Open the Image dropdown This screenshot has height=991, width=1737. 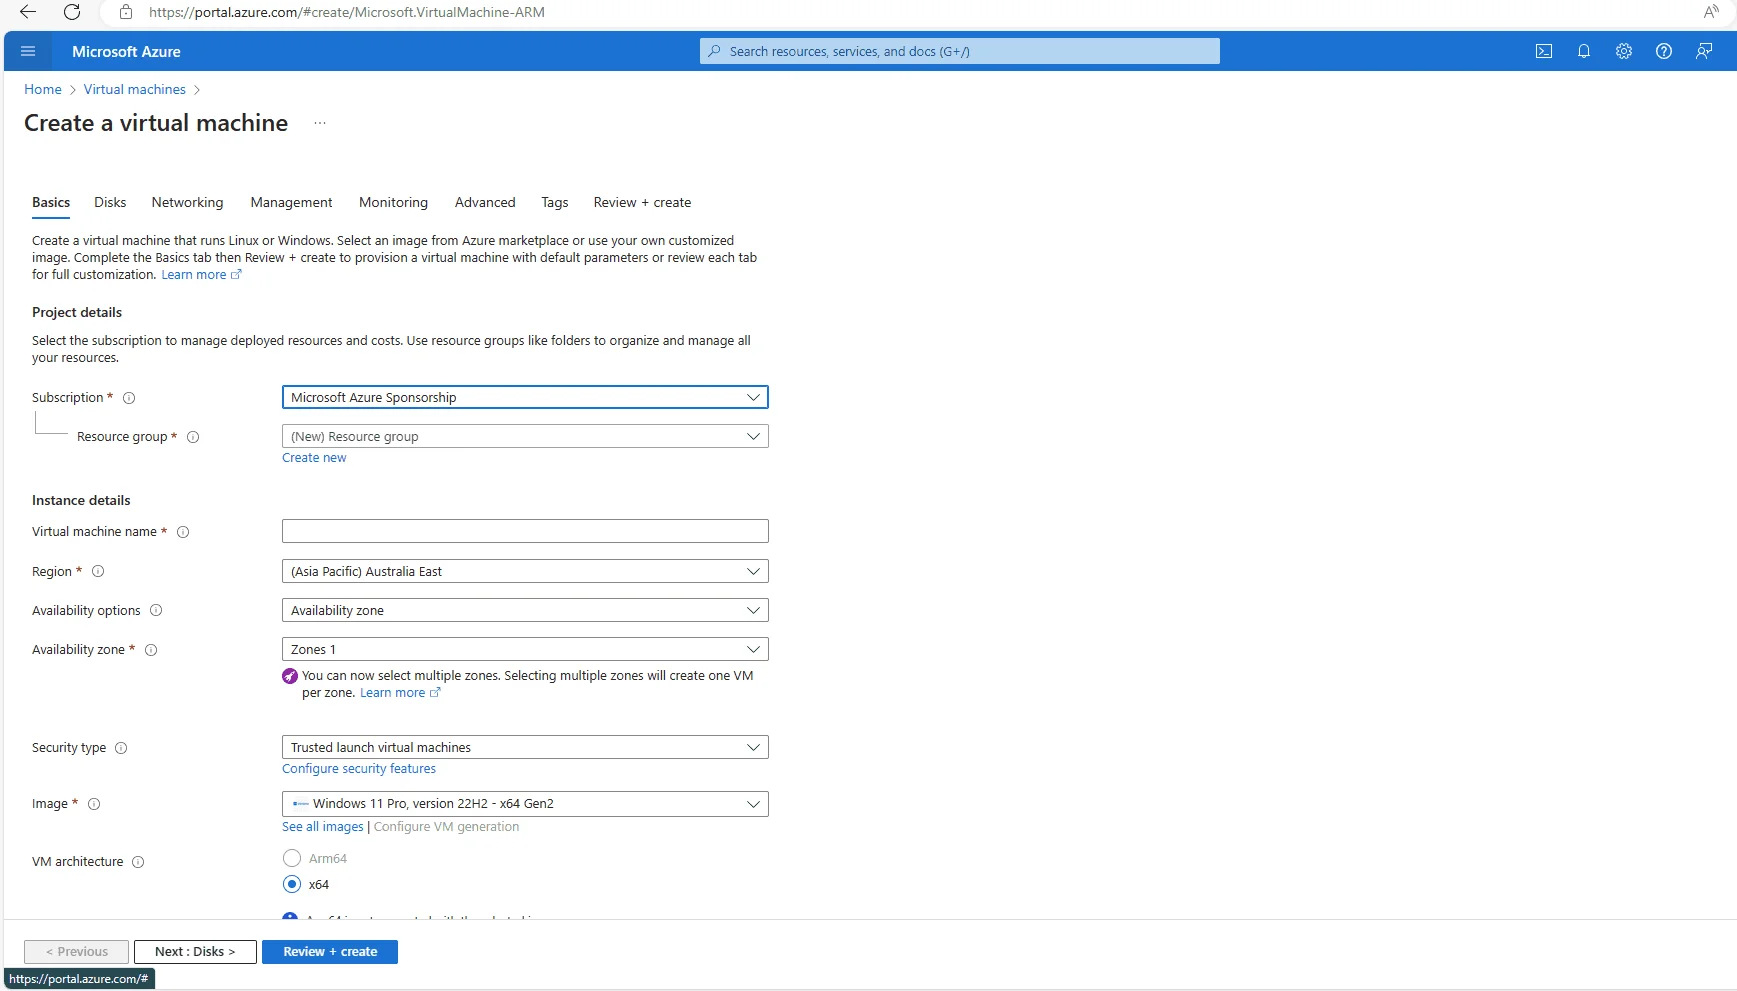tap(525, 803)
